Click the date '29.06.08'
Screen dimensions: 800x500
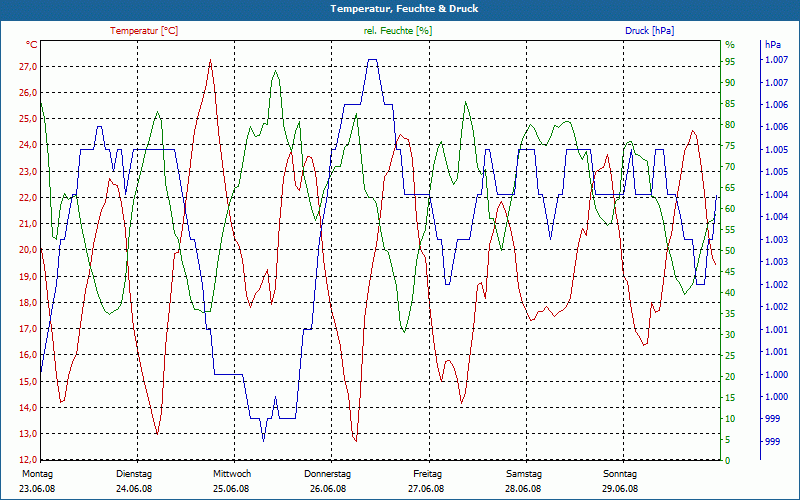620,489
